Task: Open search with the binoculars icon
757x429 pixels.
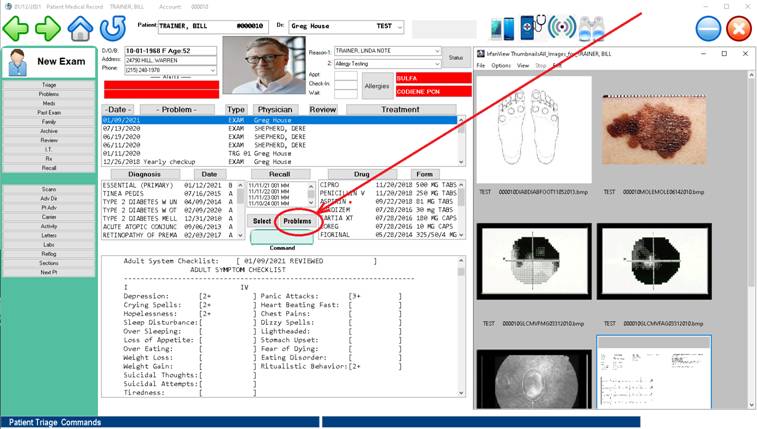Action: 594,28
